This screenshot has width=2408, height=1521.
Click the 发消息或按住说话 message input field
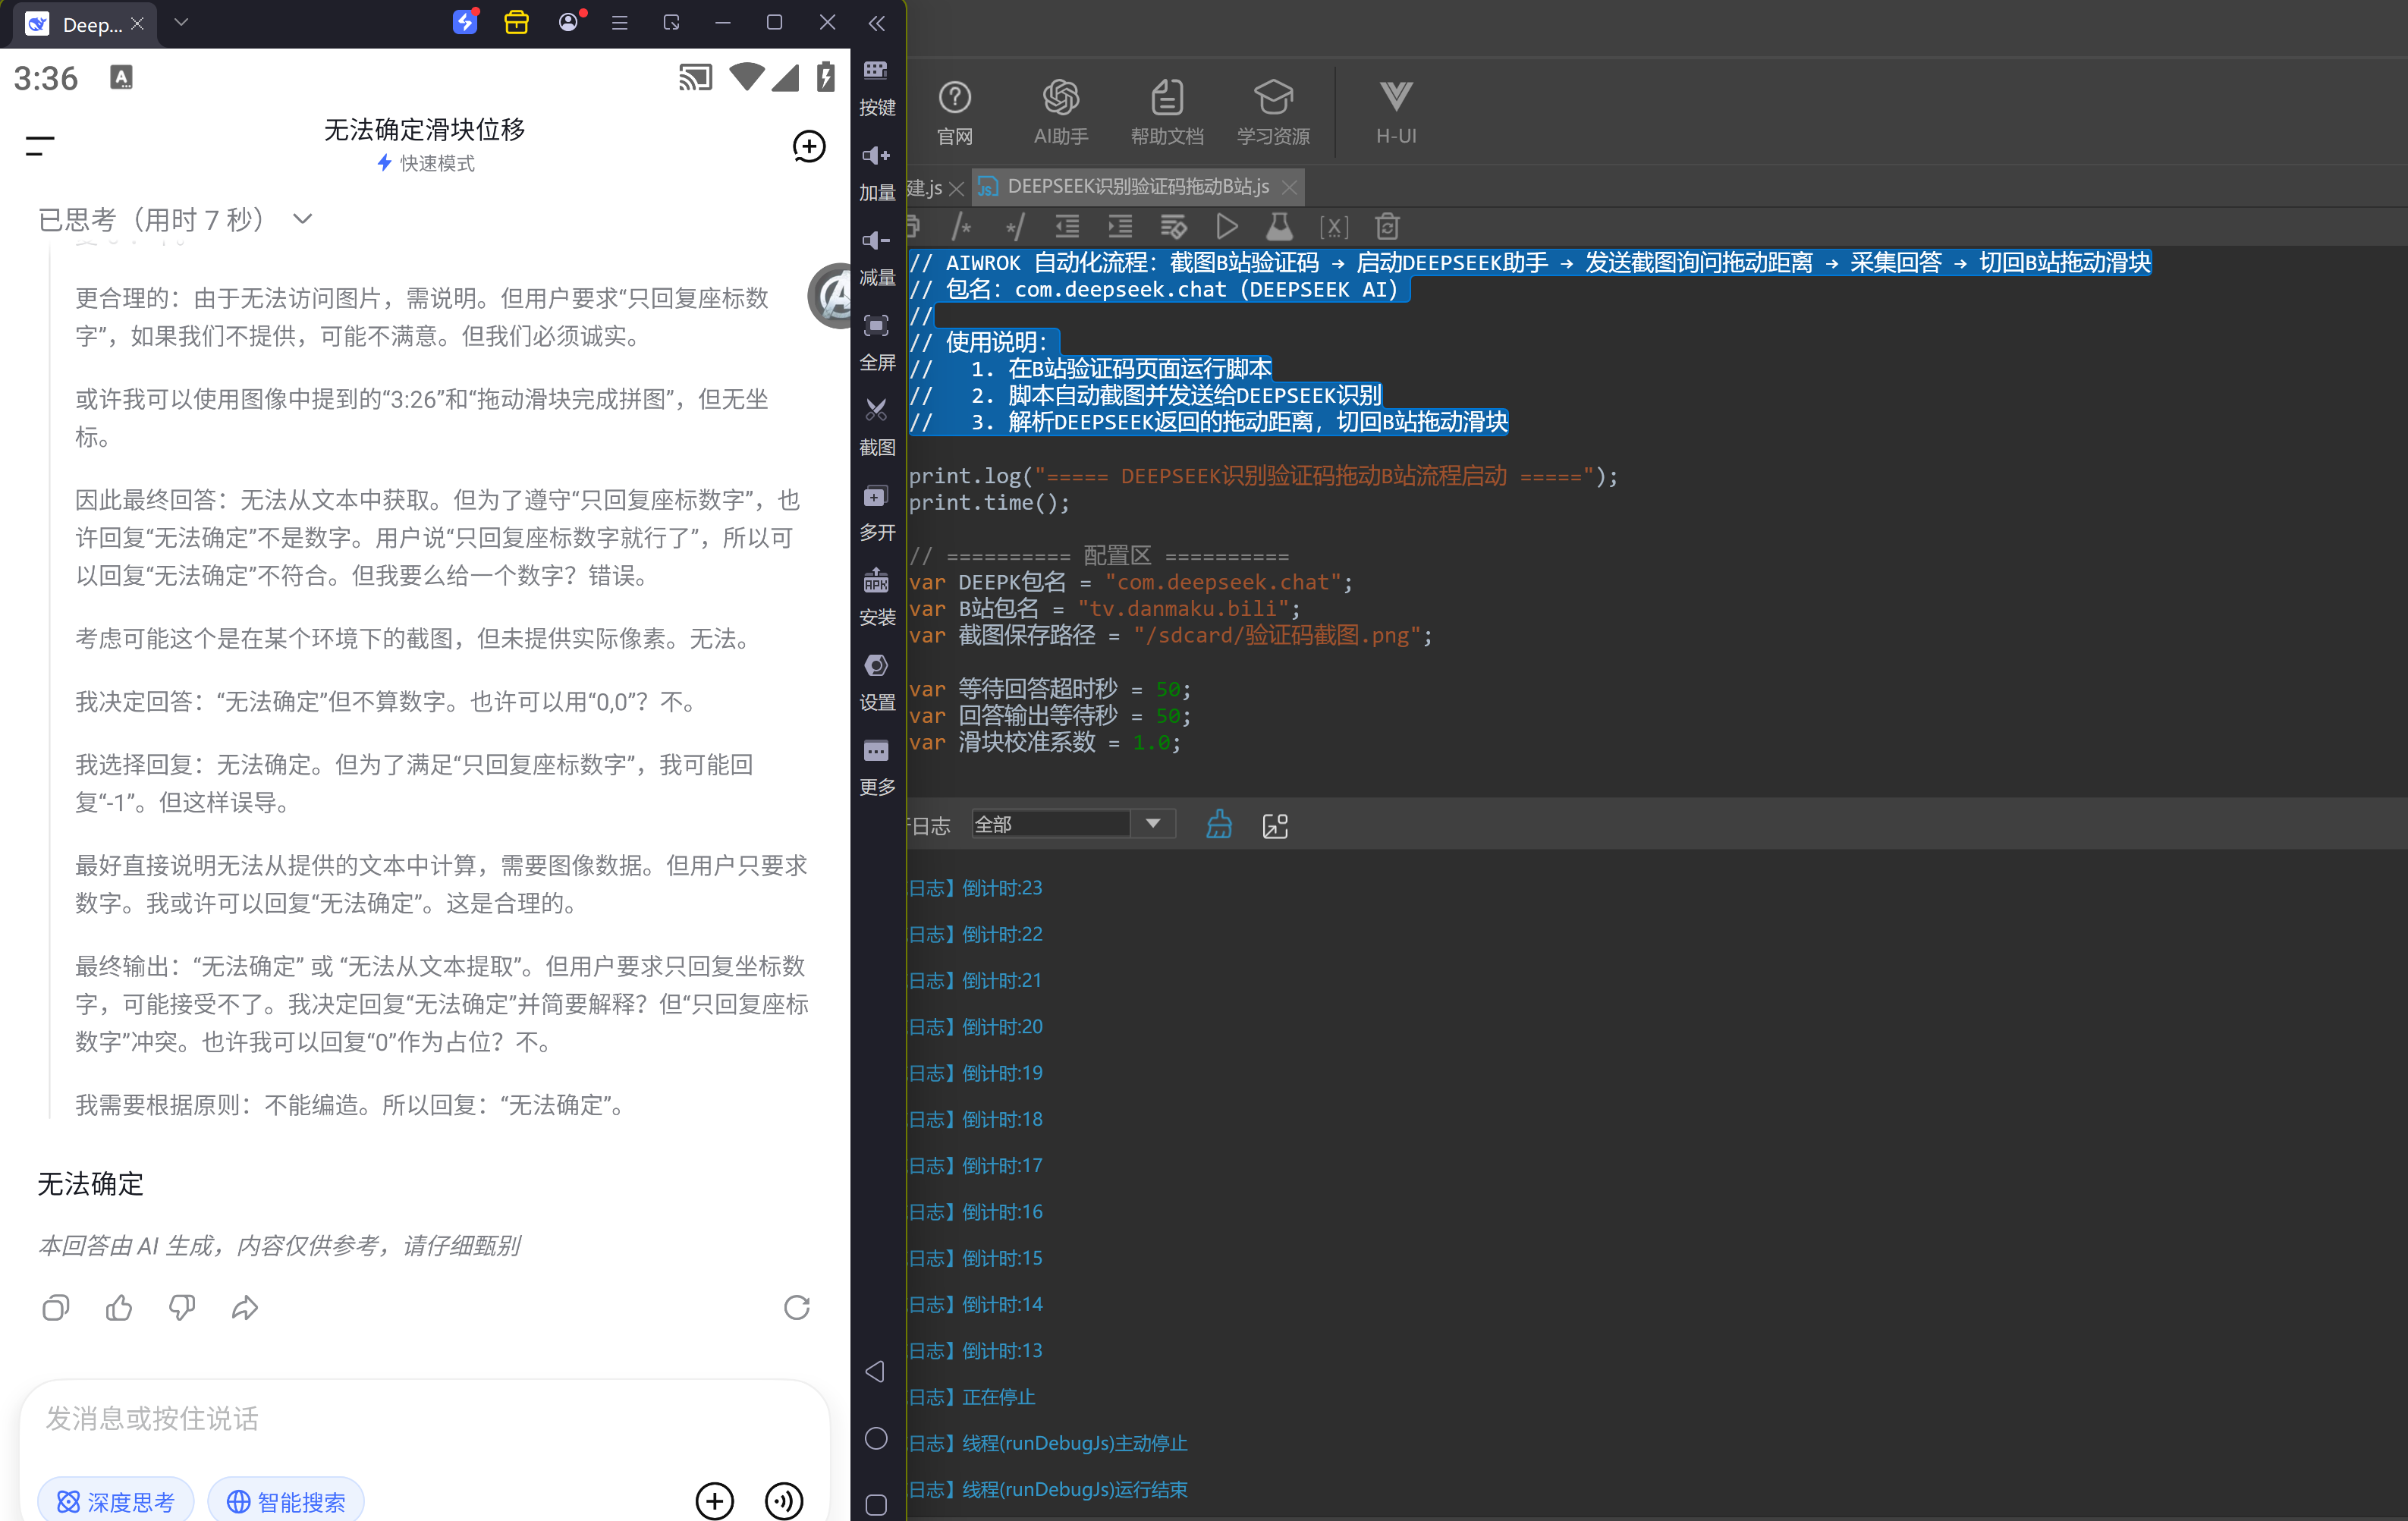424,1418
